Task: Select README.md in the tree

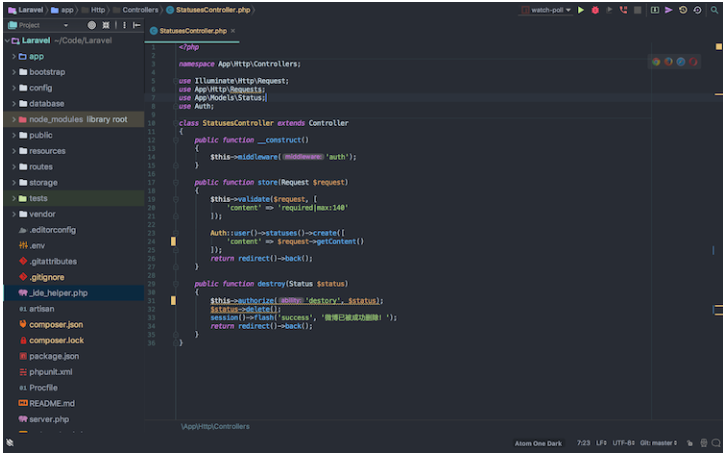Action: pos(74,403)
